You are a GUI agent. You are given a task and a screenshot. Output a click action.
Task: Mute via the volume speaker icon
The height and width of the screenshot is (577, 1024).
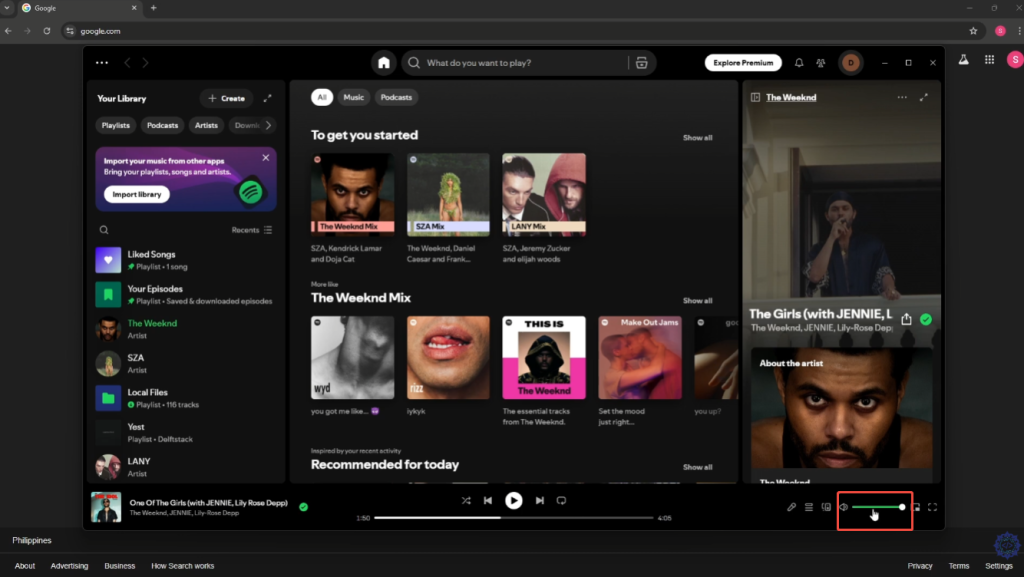(844, 507)
